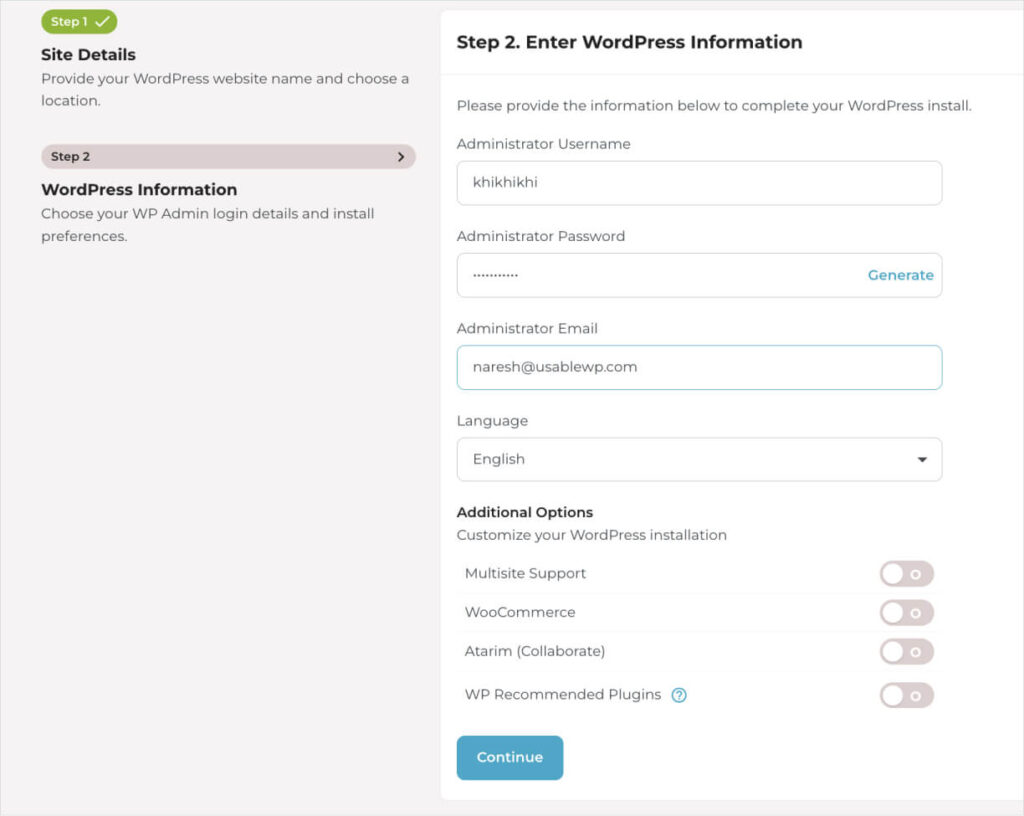This screenshot has width=1024, height=816.
Task: Click the Multisite Support label
Action: [525, 574]
